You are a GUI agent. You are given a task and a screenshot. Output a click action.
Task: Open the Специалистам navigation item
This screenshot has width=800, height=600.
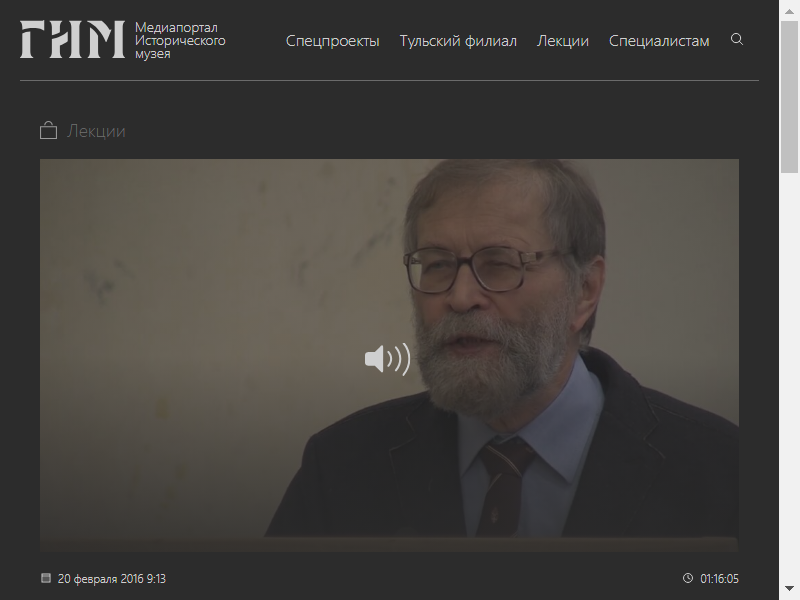tap(659, 41)
